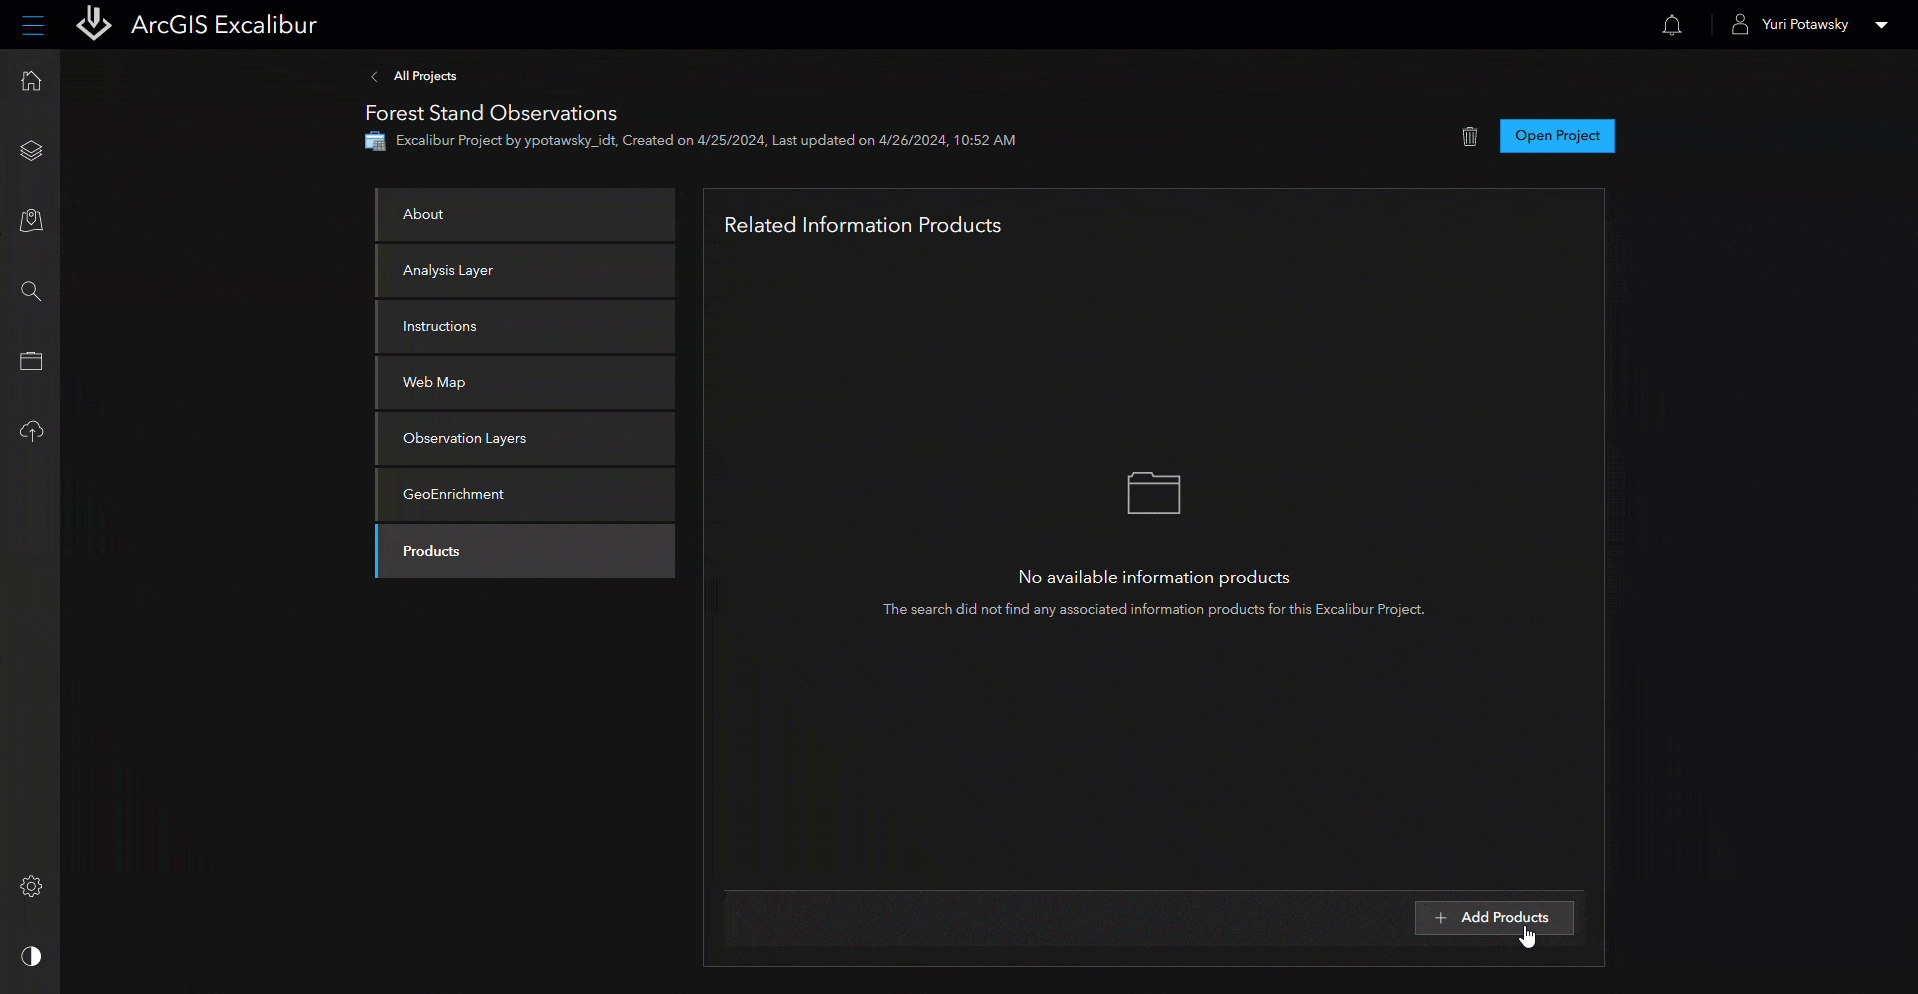Delete project using the trash icon
The width and height of the screenshot is (1918, 994).
pos(1469,136)
